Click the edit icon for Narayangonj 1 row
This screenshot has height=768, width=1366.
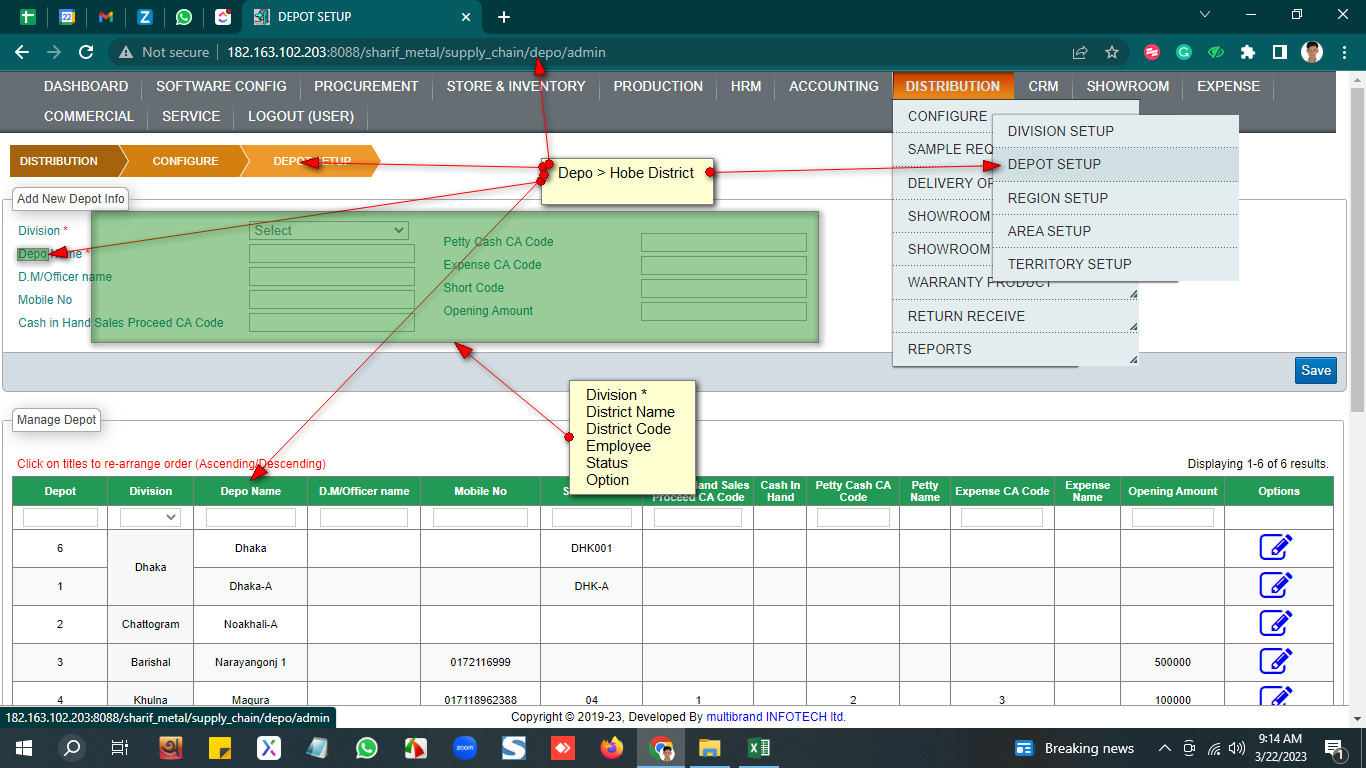[x=1276, y=662]
